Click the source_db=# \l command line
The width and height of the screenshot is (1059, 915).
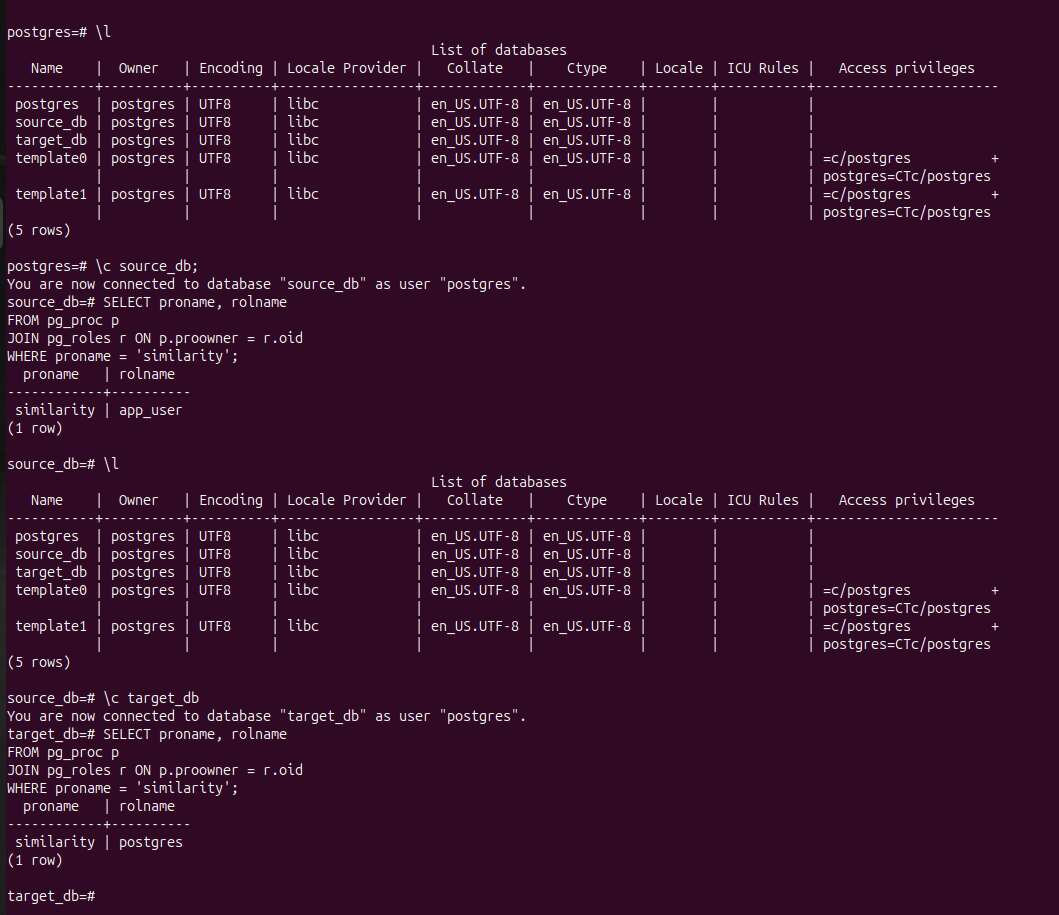tap(63, 464)
